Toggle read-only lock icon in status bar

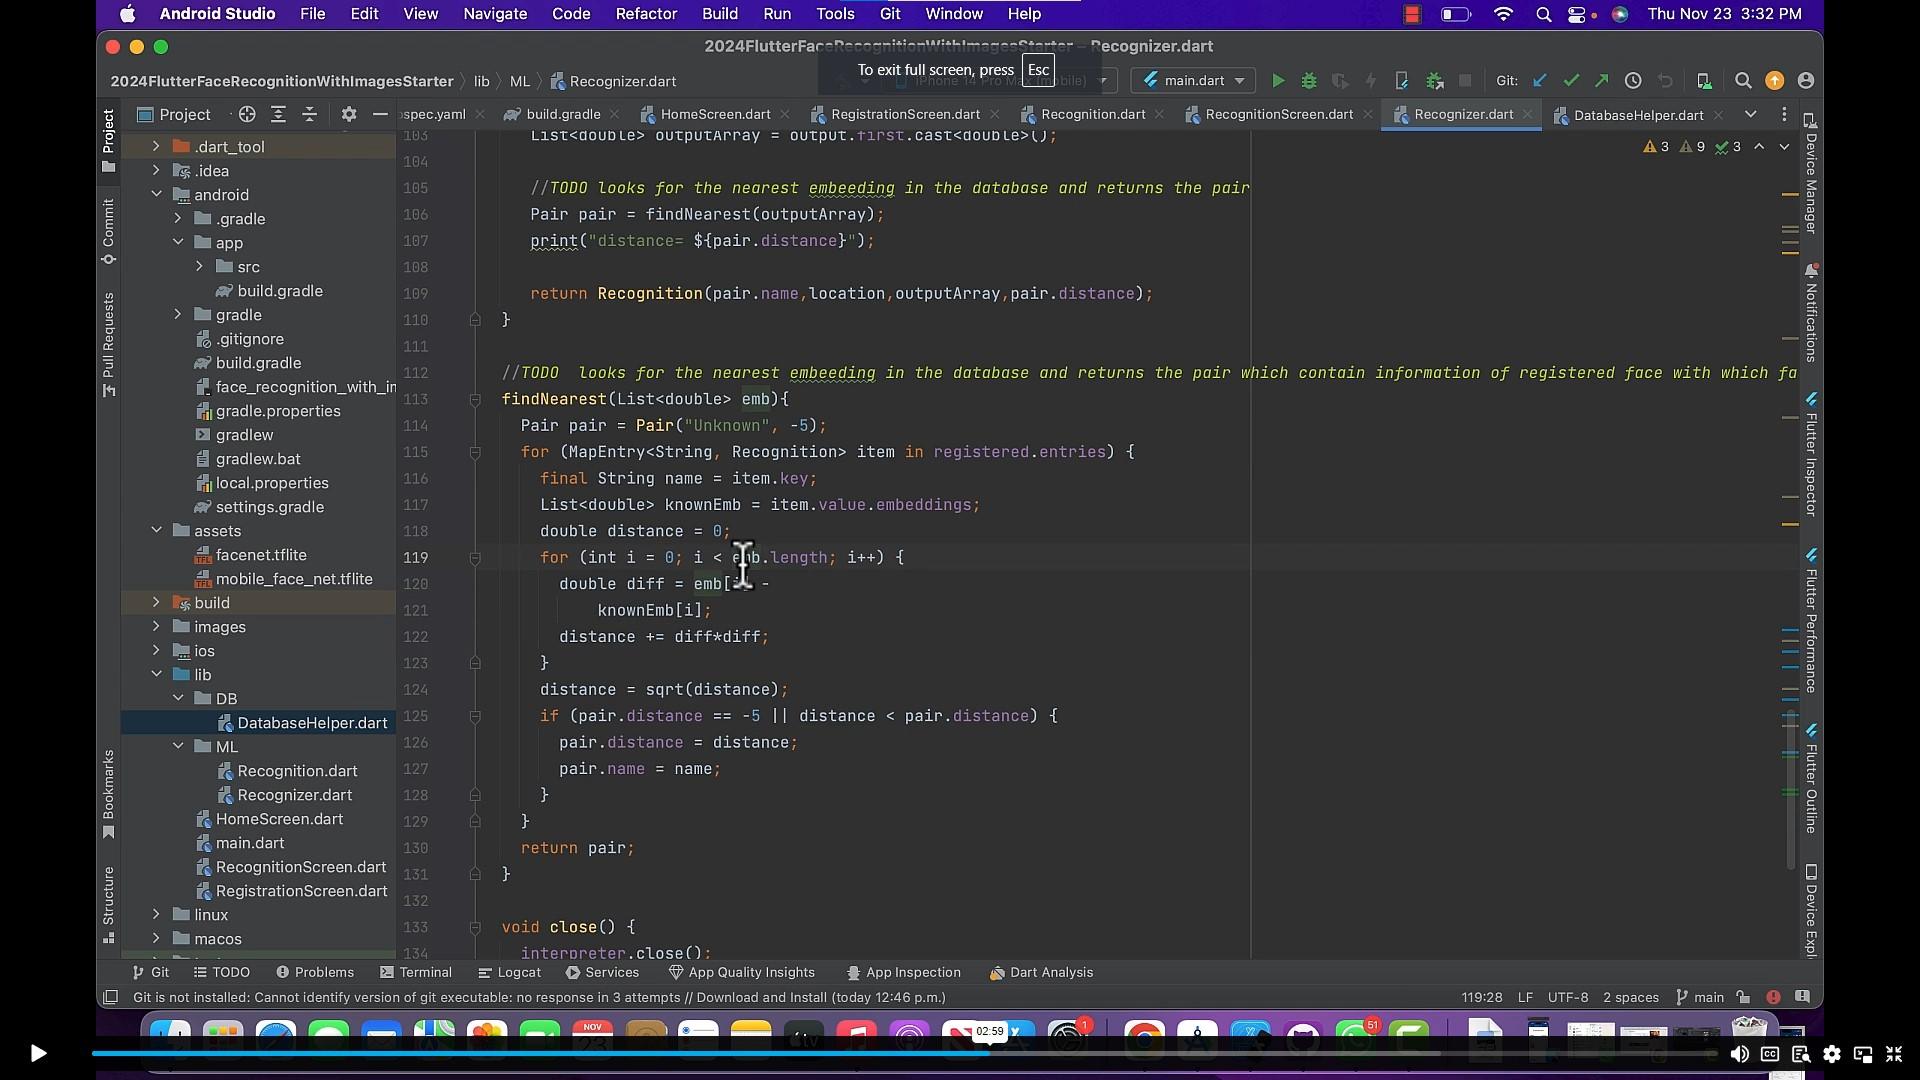click(1744, 997)
